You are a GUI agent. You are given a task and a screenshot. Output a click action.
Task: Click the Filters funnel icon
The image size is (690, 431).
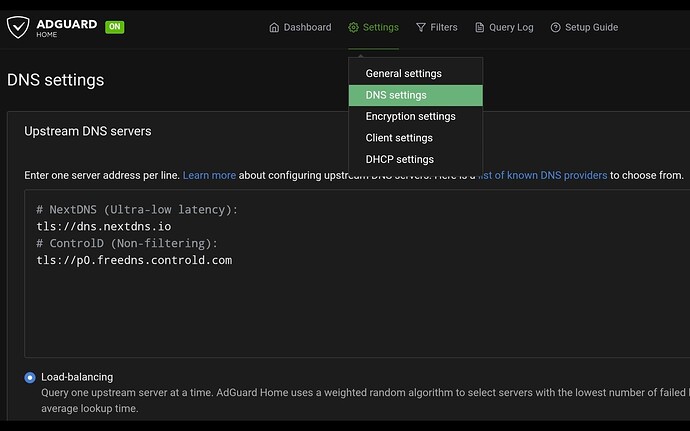click(421, 28)
